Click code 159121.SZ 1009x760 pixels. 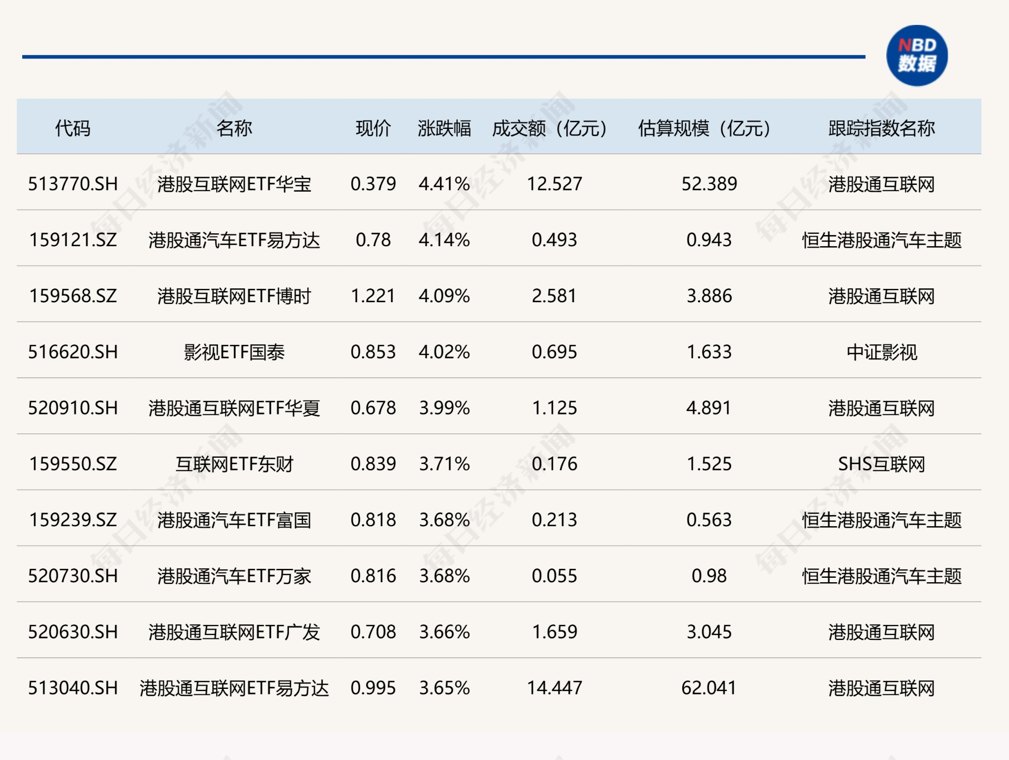click(x=73, y=240)
